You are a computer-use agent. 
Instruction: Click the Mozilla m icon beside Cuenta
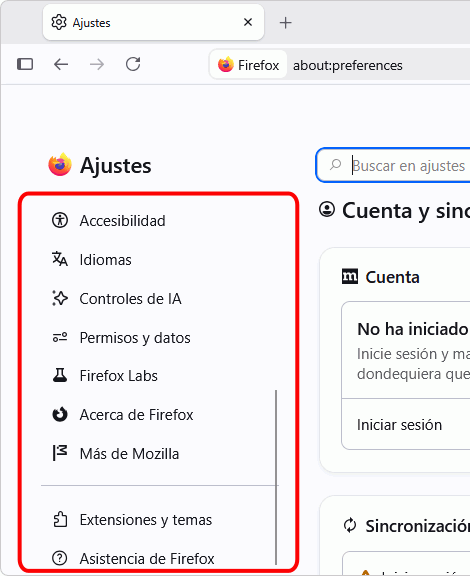(349, 277)
